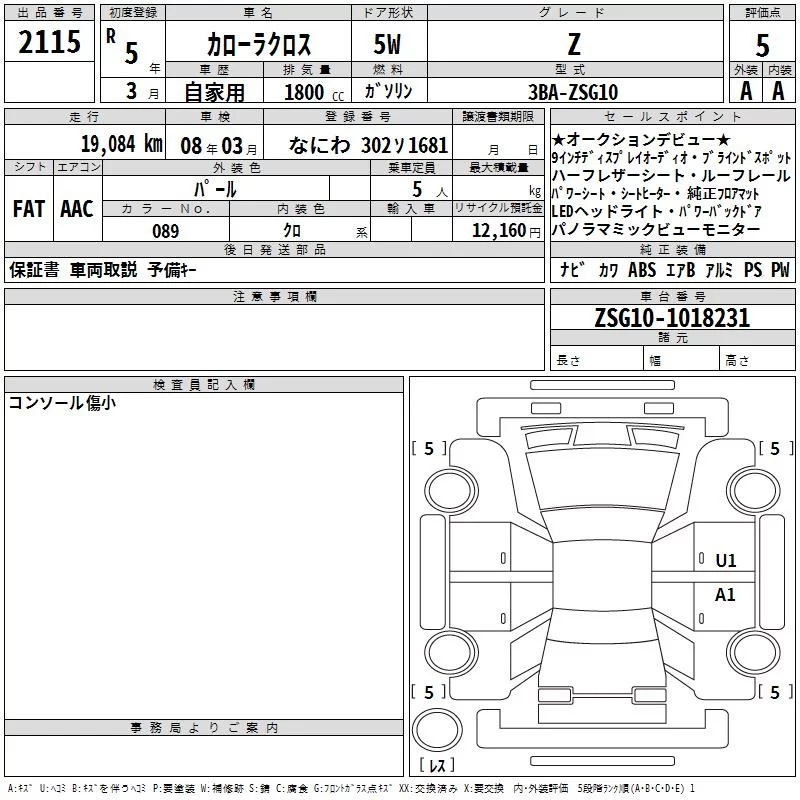Click the vehicle history value 自家用
The height and width of the screenshot is (800, 800).
(x=214, y=92)
